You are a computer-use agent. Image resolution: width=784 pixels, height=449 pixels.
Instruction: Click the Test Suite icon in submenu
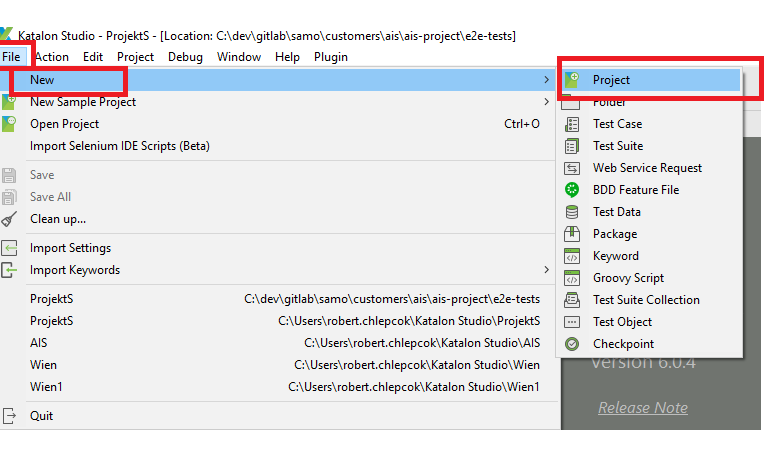pos(572,146)
